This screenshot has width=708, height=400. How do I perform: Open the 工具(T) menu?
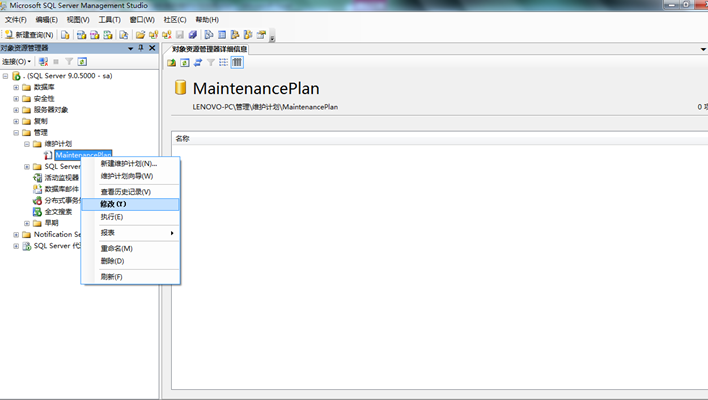click(110, 20)
